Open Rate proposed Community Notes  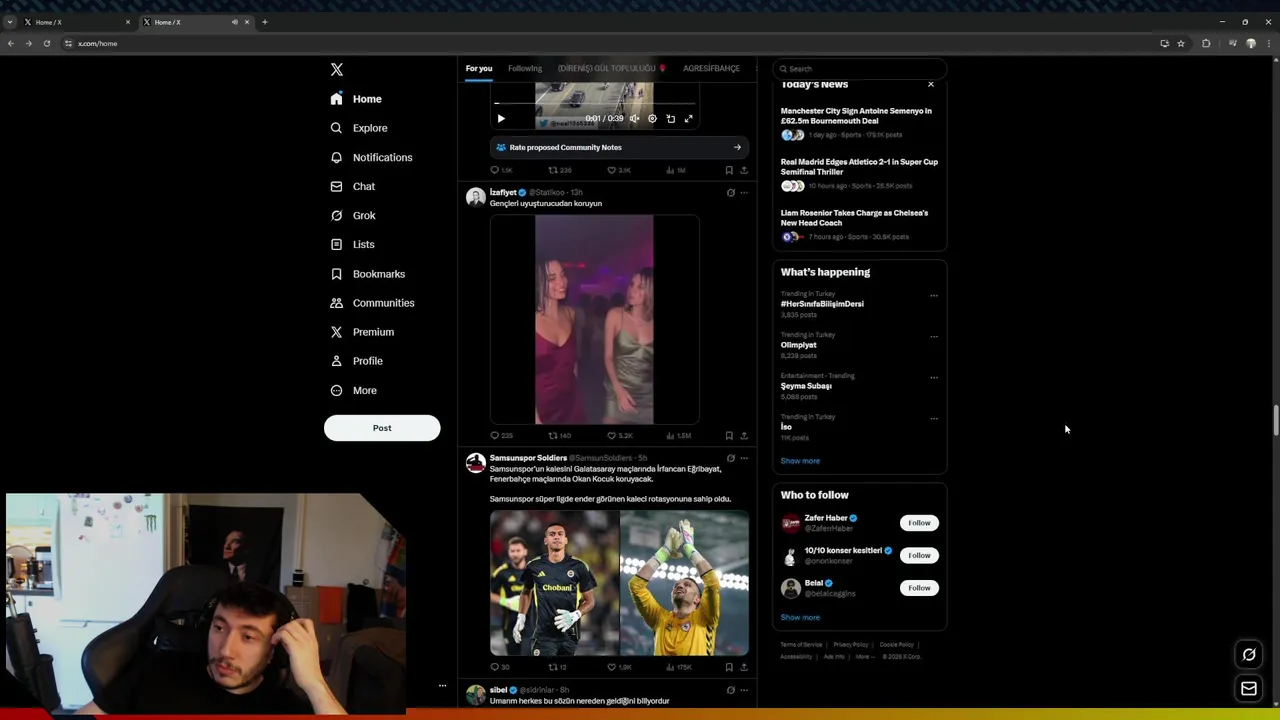tap(619, 147)
